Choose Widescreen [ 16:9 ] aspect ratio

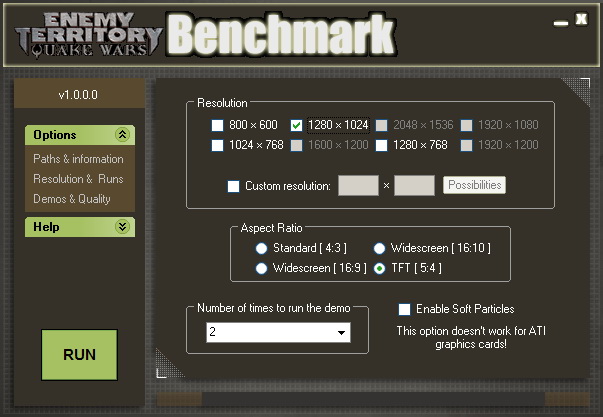tap(262, 269)
